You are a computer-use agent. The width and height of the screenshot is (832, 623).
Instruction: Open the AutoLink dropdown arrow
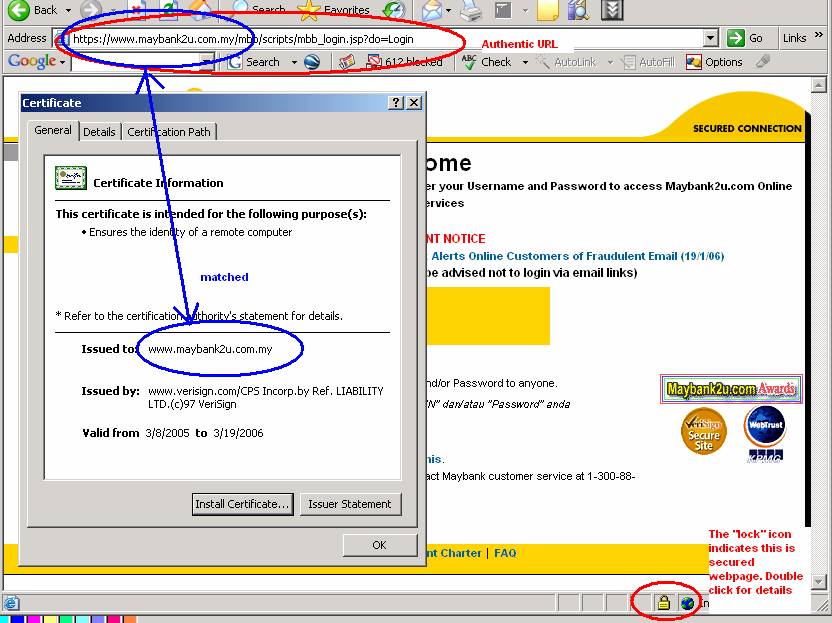[610, 63]
